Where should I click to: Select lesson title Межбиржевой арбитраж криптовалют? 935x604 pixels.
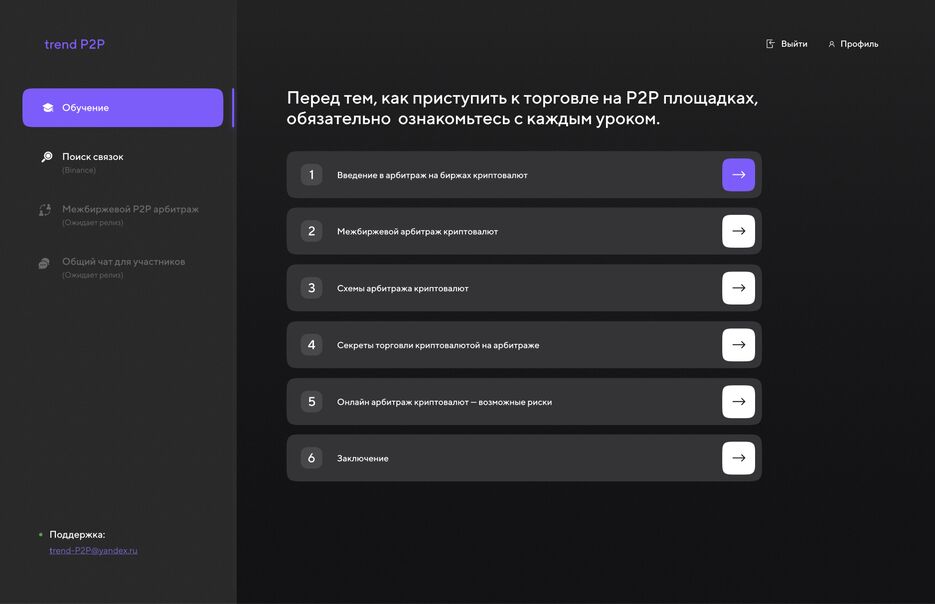point(417,231)
